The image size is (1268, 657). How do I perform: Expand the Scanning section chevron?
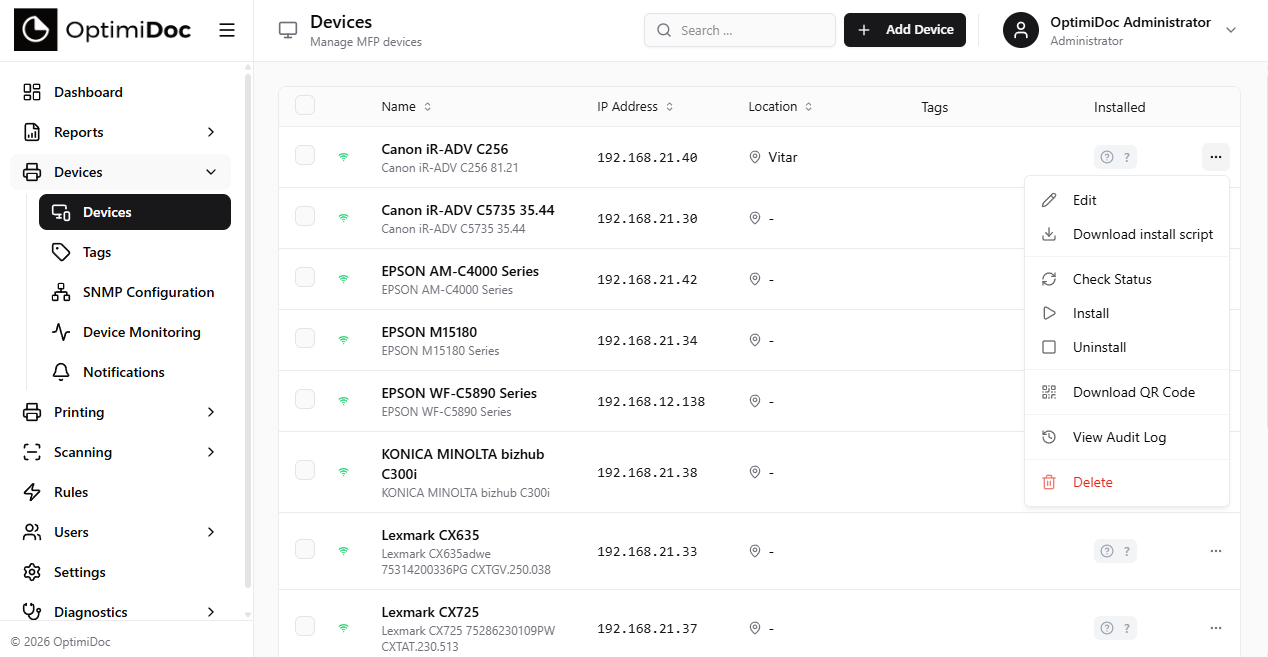(x=211, y=452)
